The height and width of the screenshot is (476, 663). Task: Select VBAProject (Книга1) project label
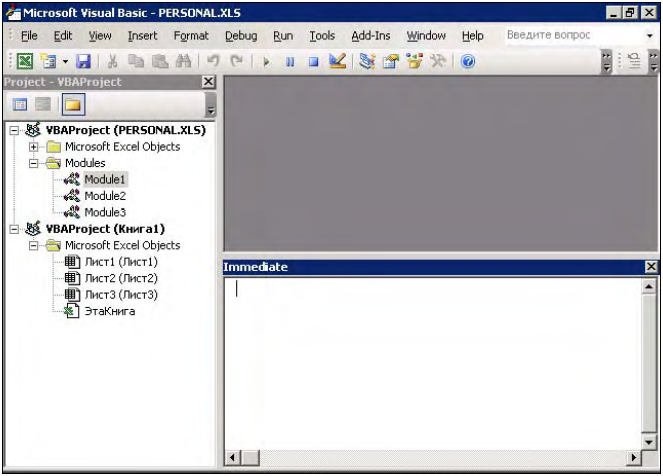coord(105,229)
